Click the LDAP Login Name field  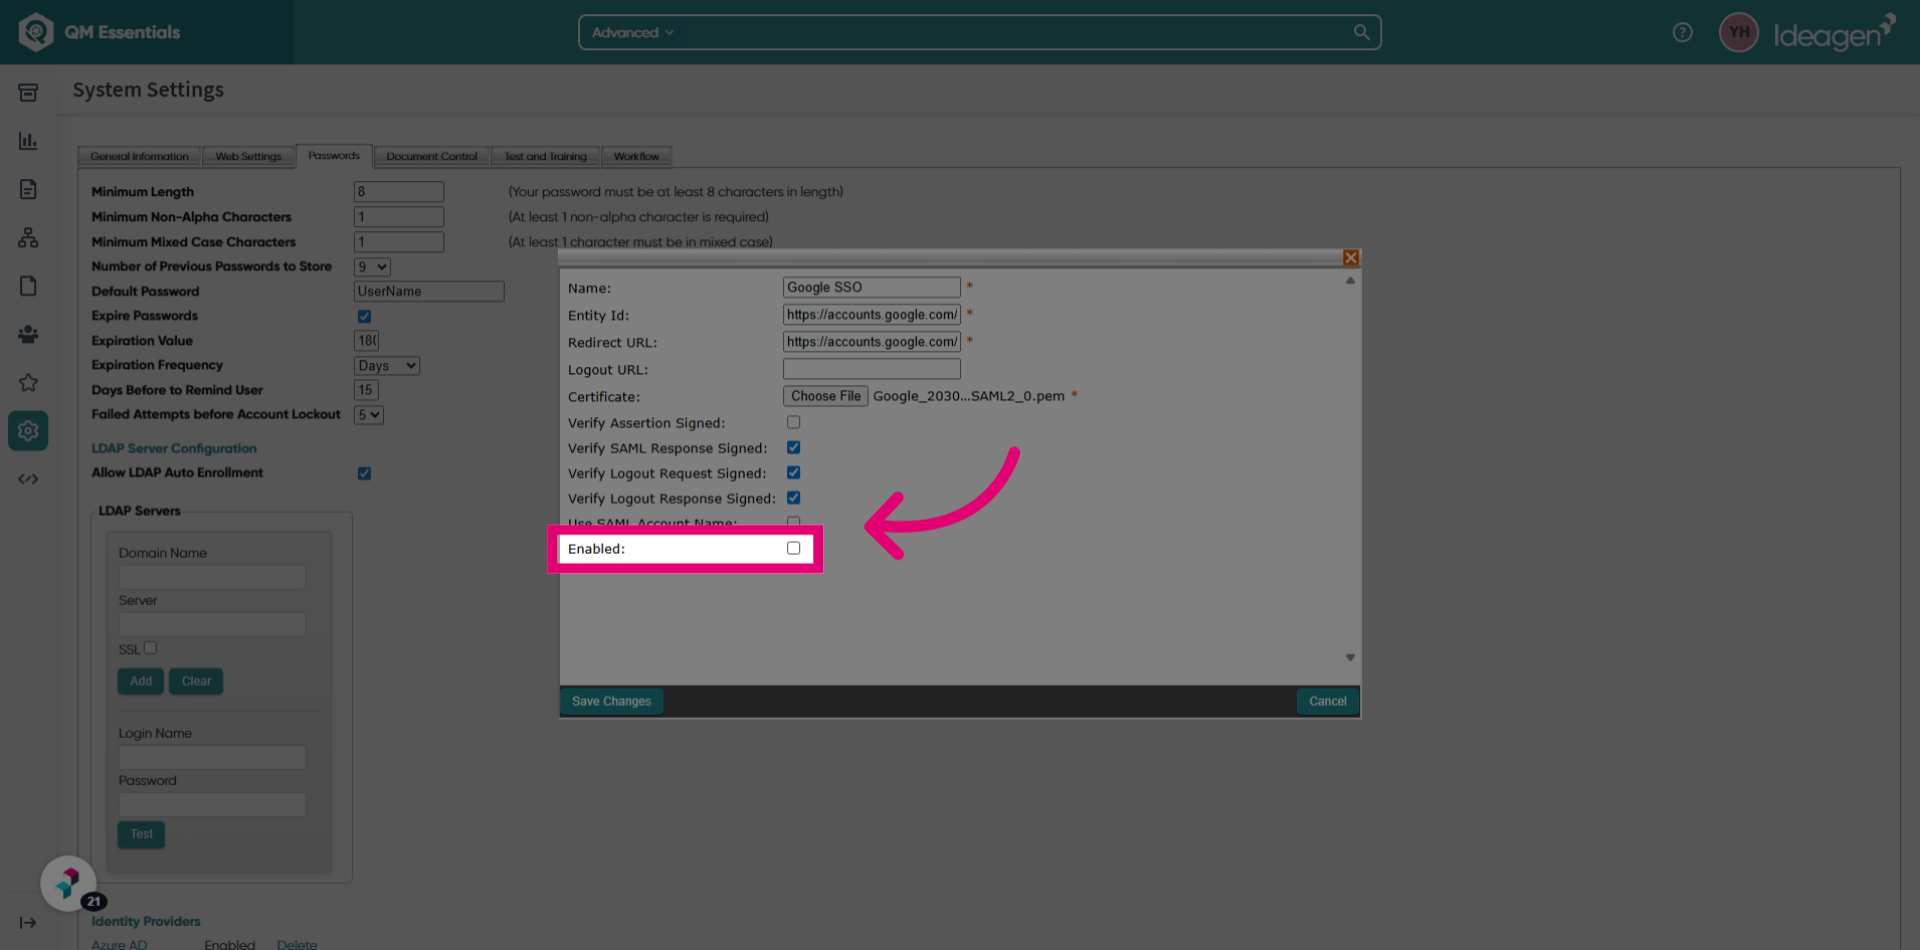tap(212, 757)
